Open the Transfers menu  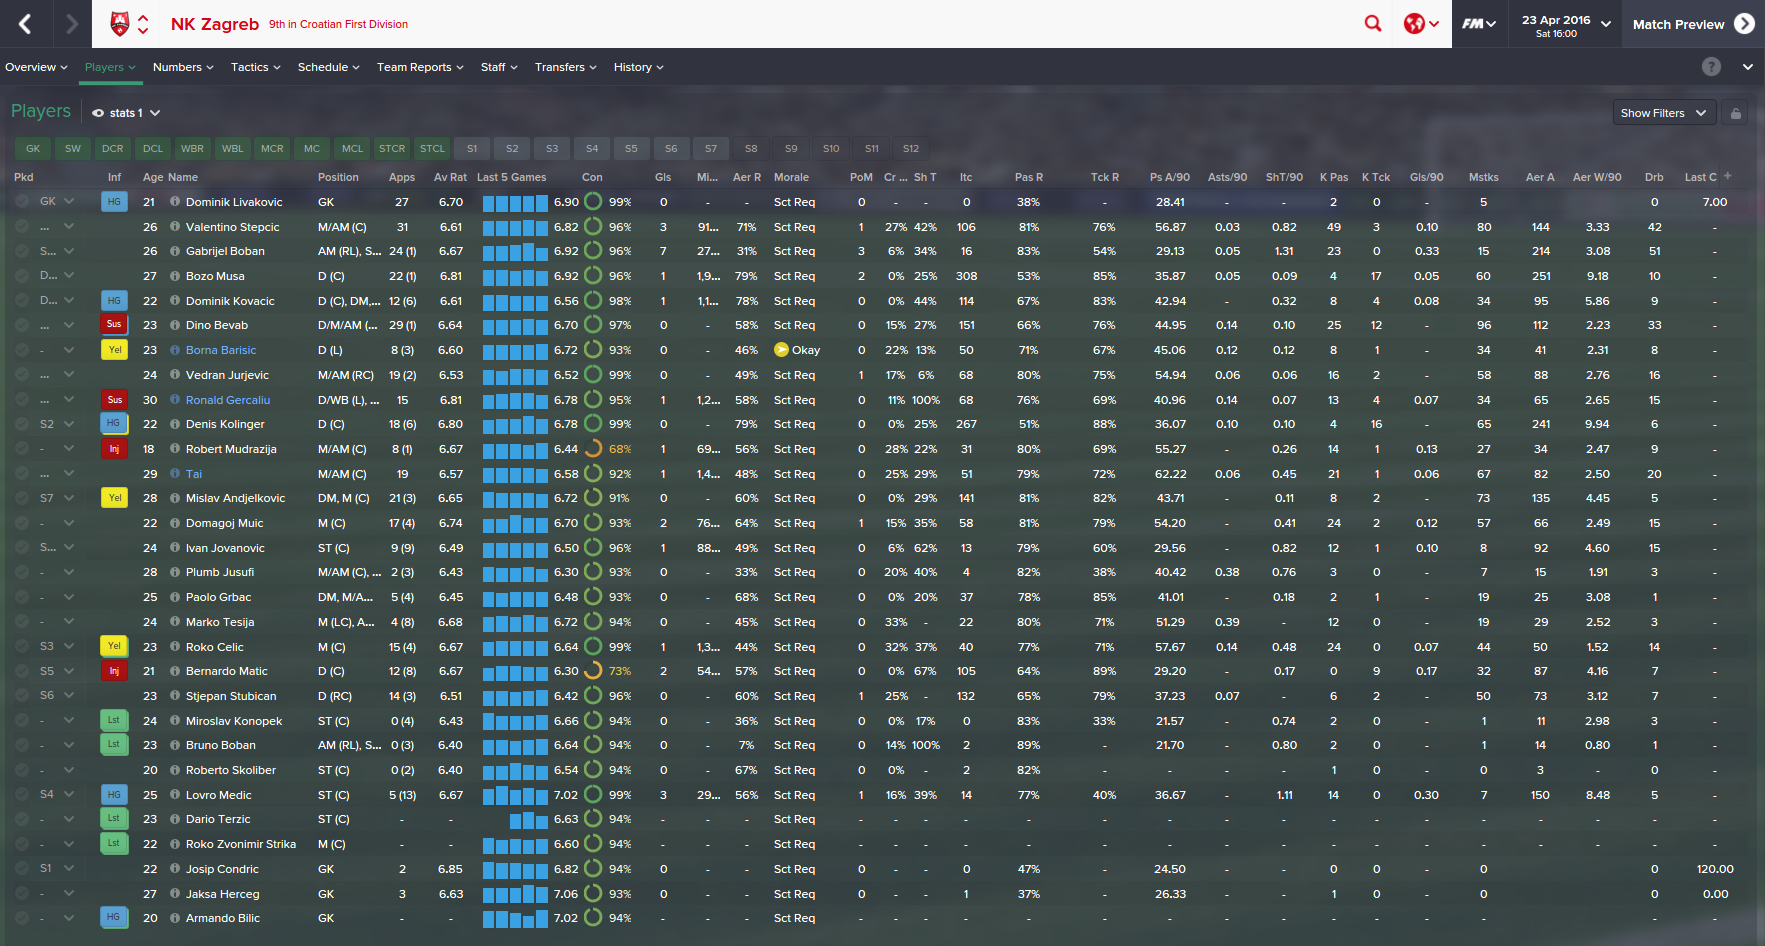click(x=565, y=67)
